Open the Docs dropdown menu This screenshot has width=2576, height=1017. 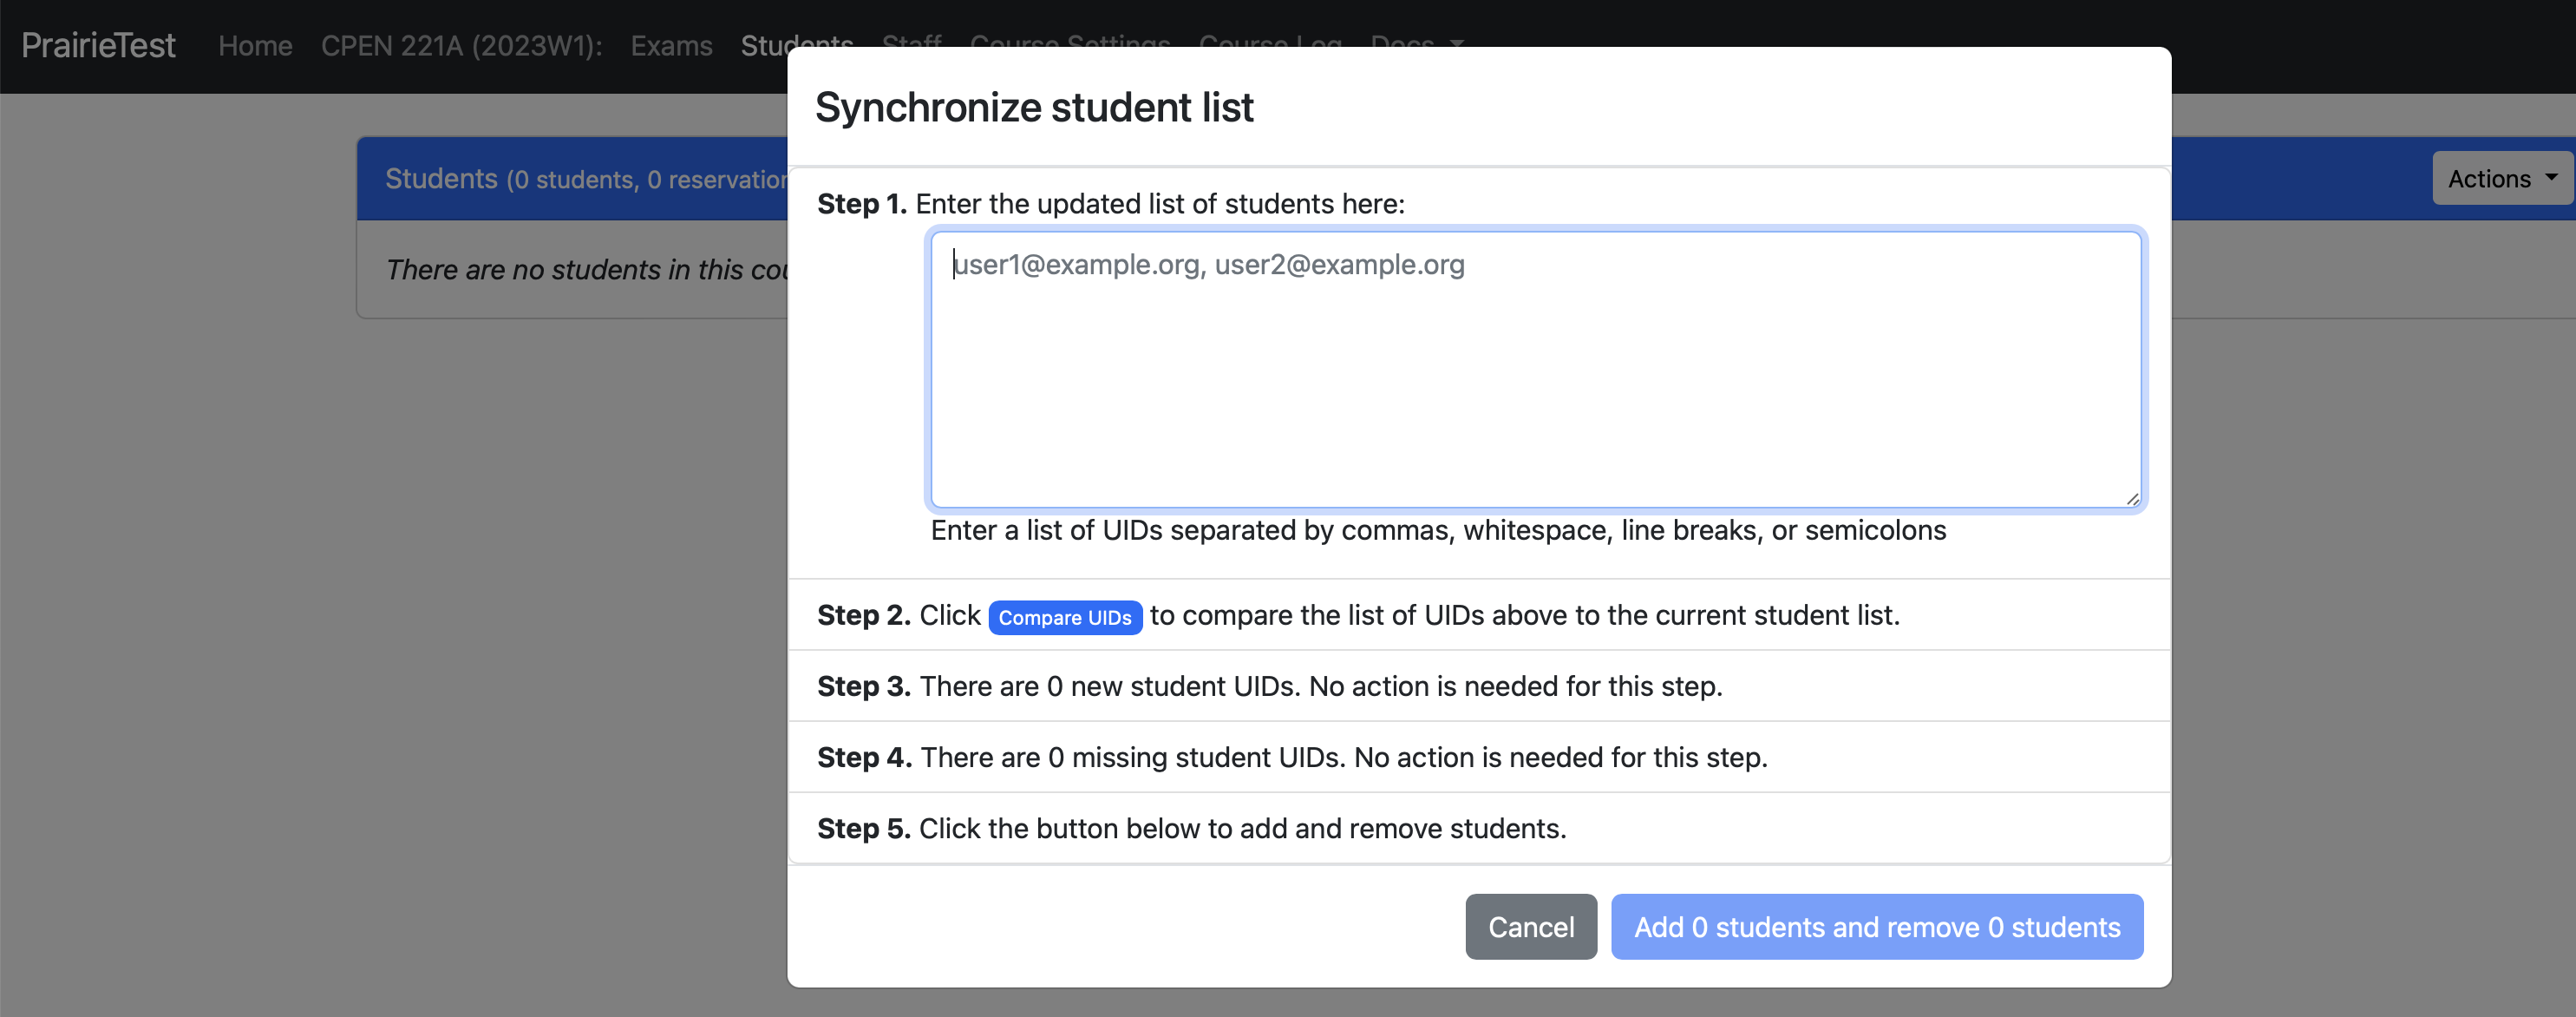[1418, 44]
